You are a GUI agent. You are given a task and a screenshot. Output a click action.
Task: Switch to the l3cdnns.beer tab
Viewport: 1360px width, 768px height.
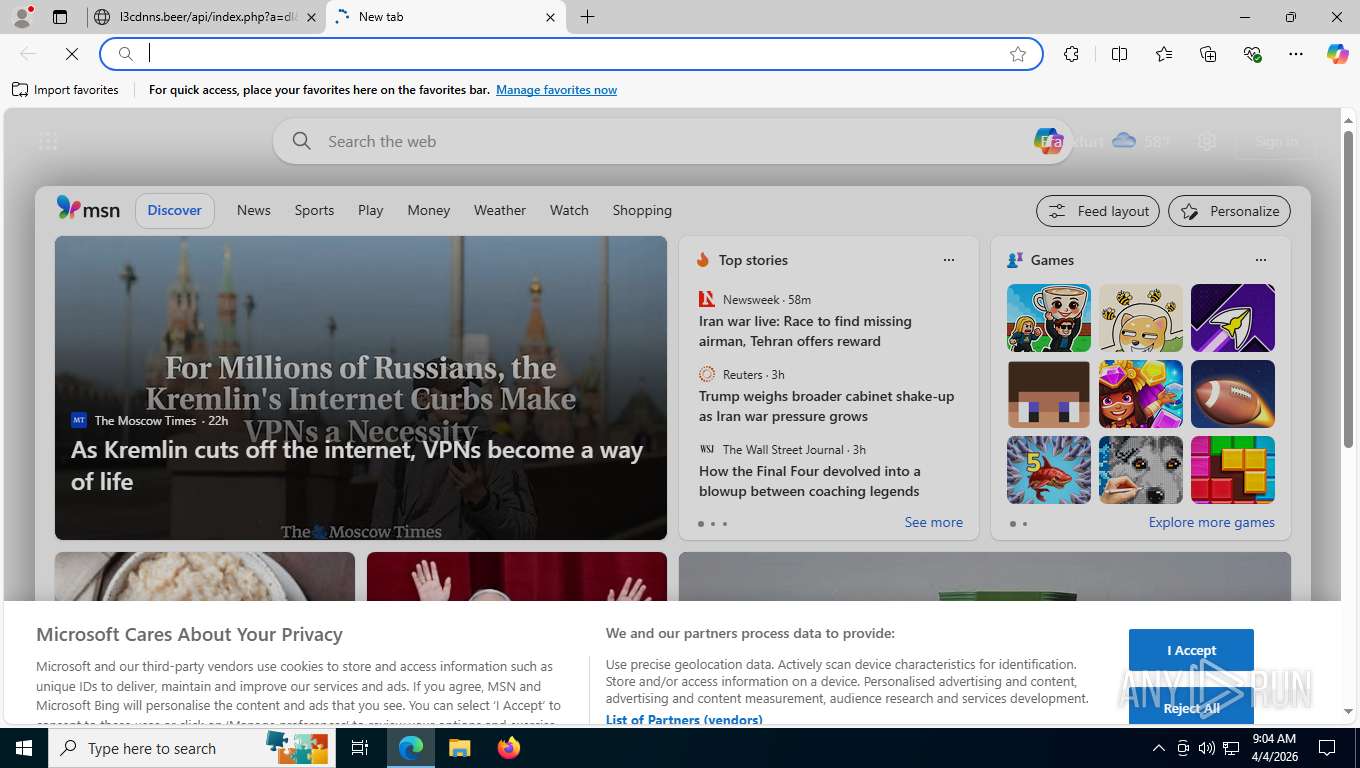coord(204,17)
